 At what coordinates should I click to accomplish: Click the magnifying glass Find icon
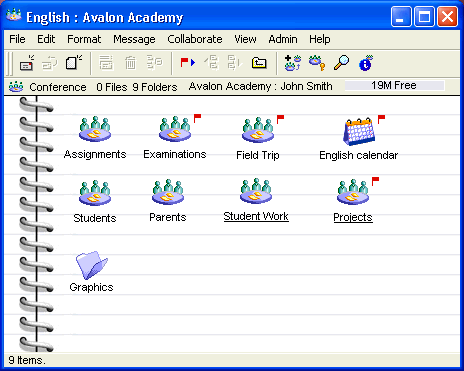[x=341, y=63]
